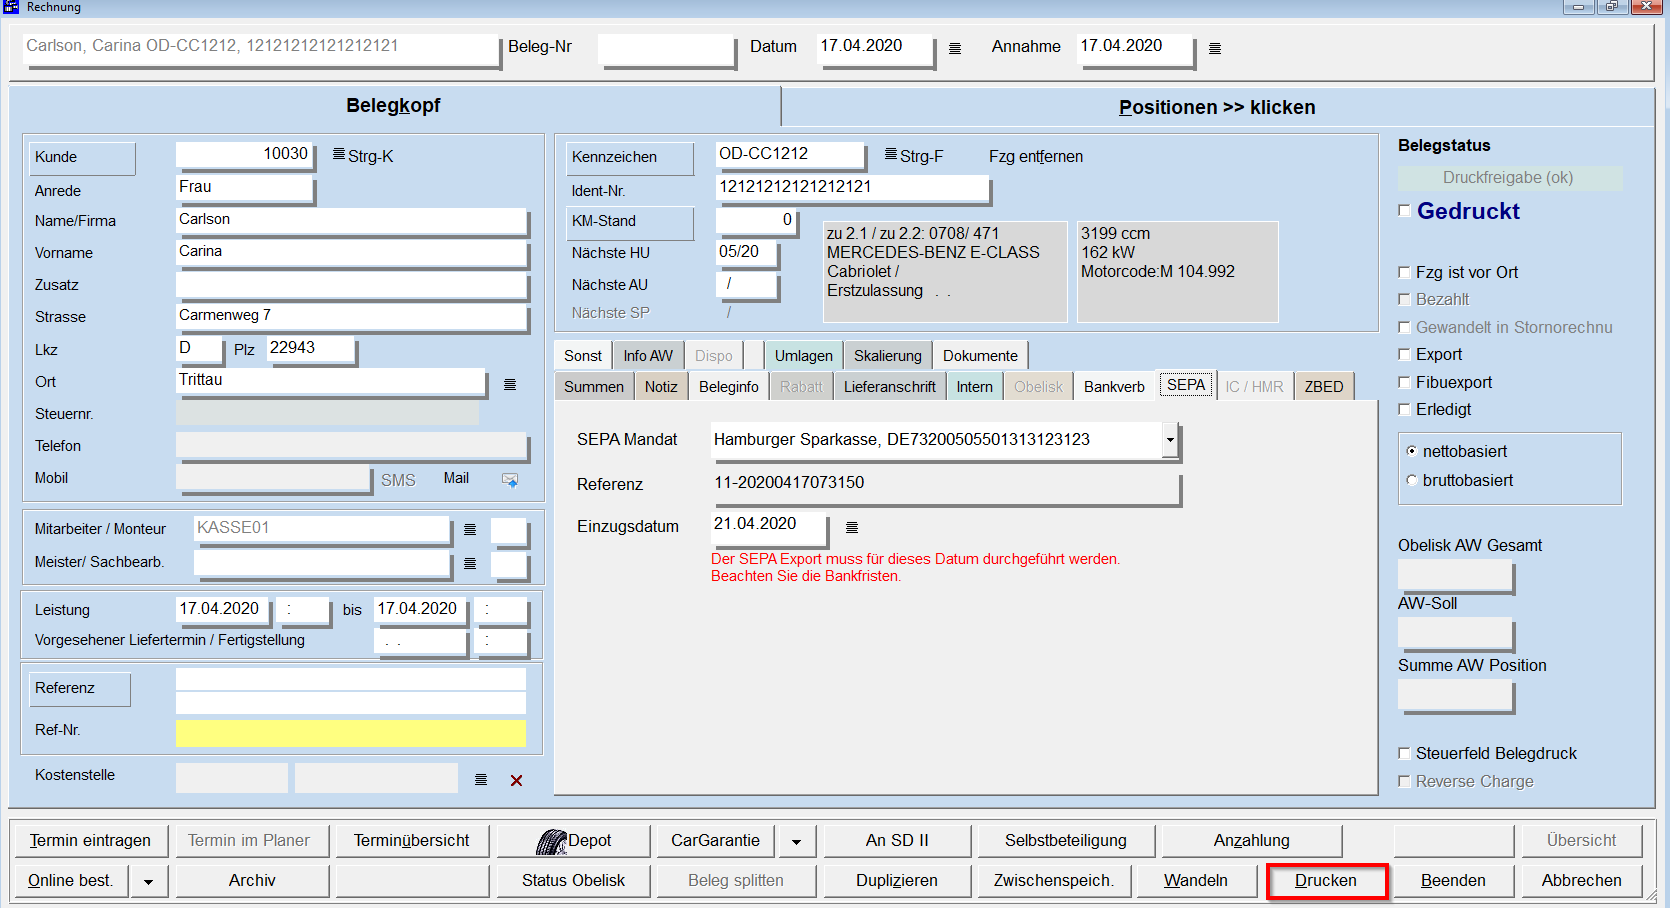Open the Ort list icon
This screenshot has height=908, width=1670.
click(510, 384)
